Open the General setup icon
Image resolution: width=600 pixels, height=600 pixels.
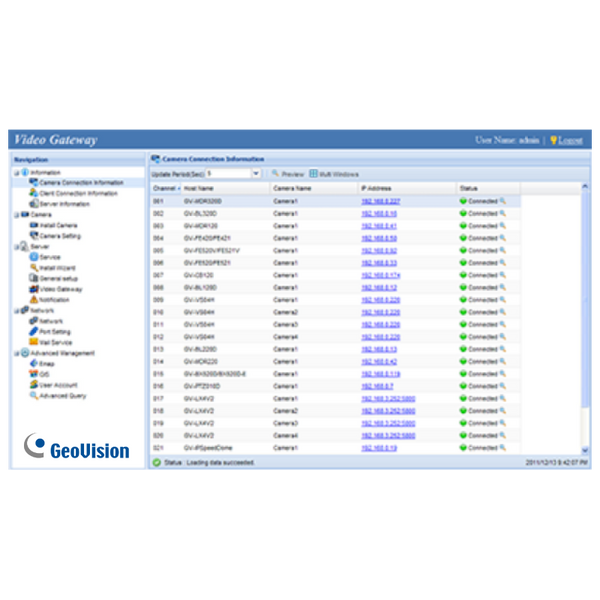(x=34, y=278)
